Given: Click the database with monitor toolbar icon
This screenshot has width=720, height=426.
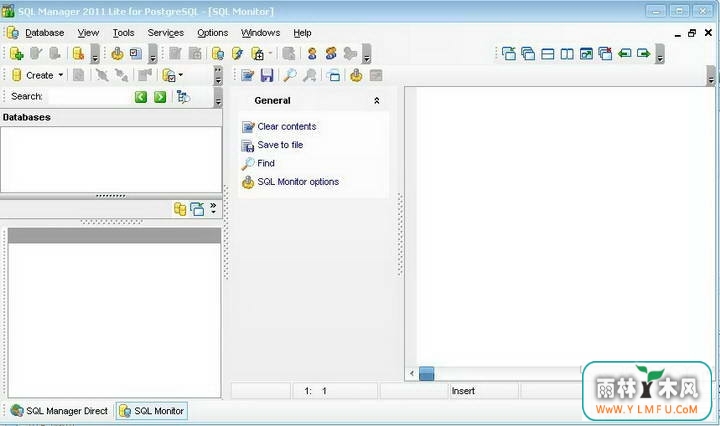Looking at the screenshot, I should (x=218, y=54).
